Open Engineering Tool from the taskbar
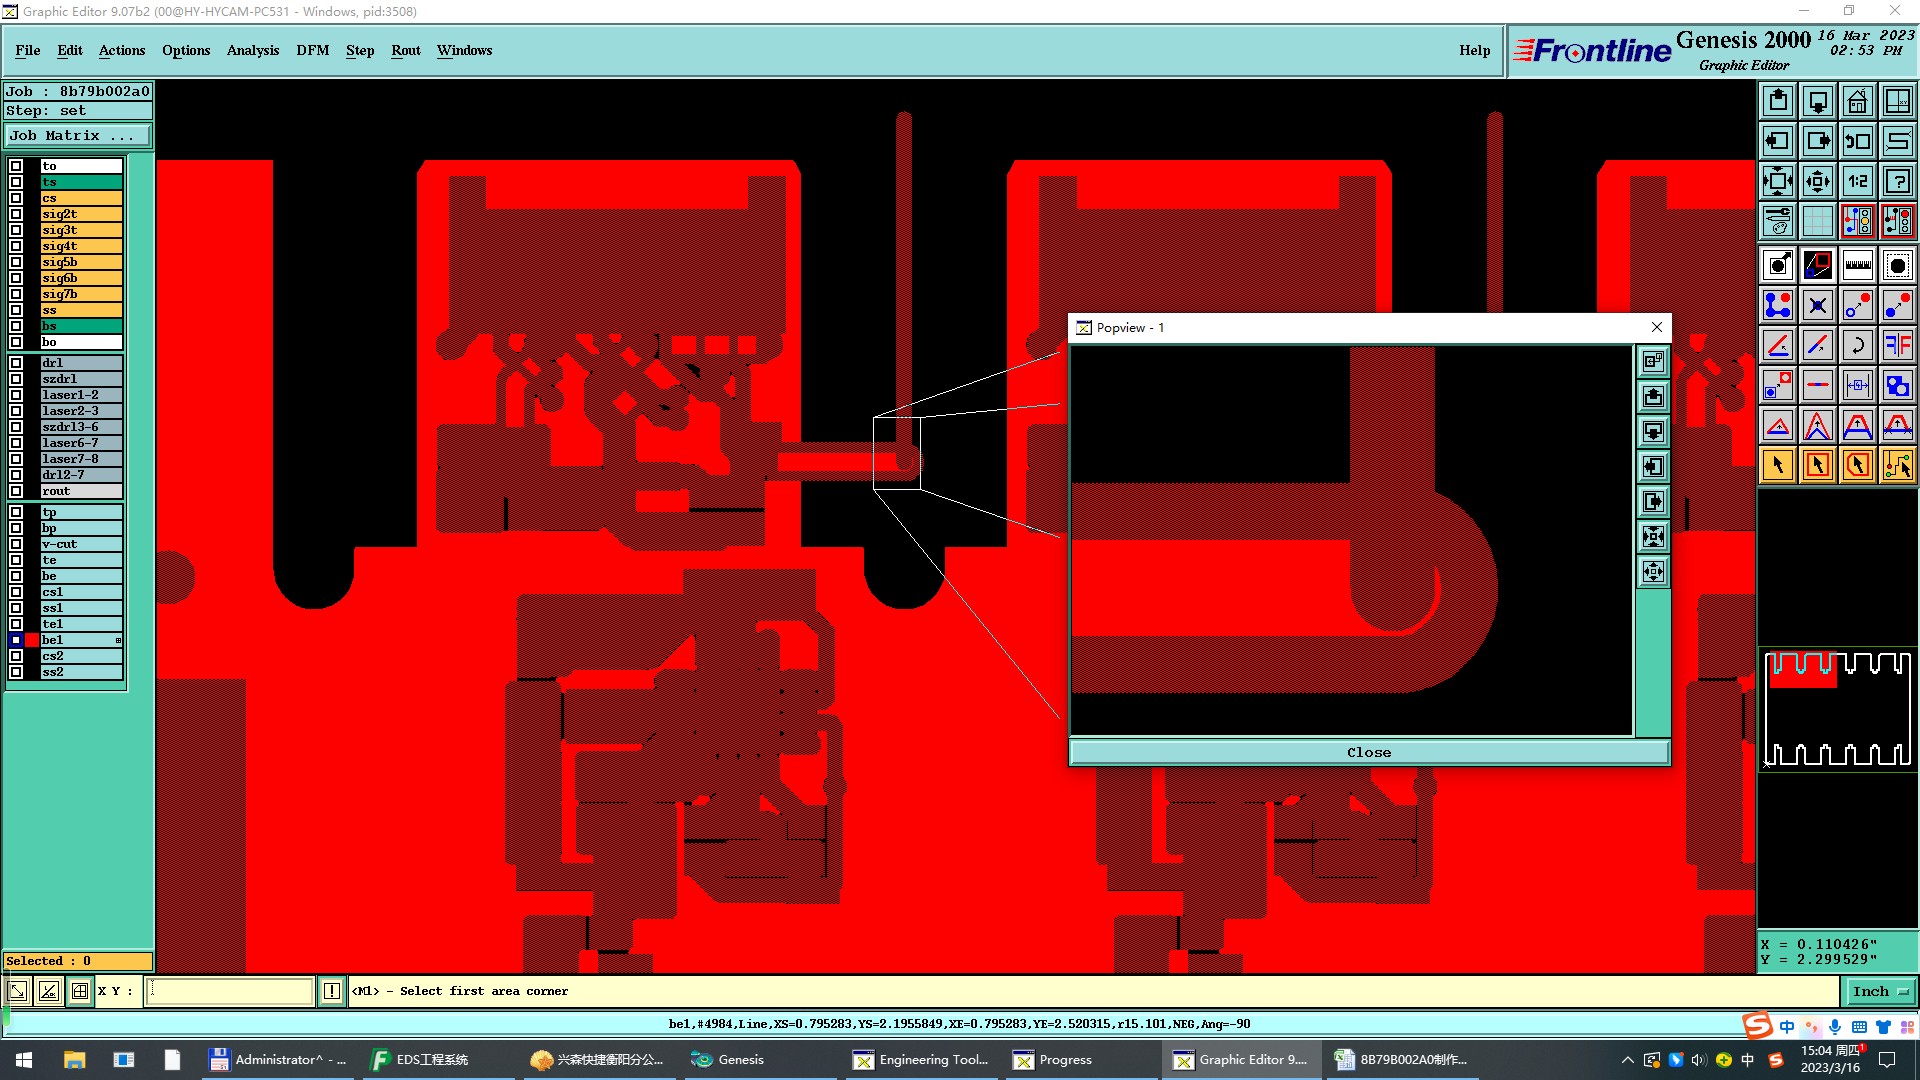This screenshot has height=1080, width=1920. (x=921, y=1059)
